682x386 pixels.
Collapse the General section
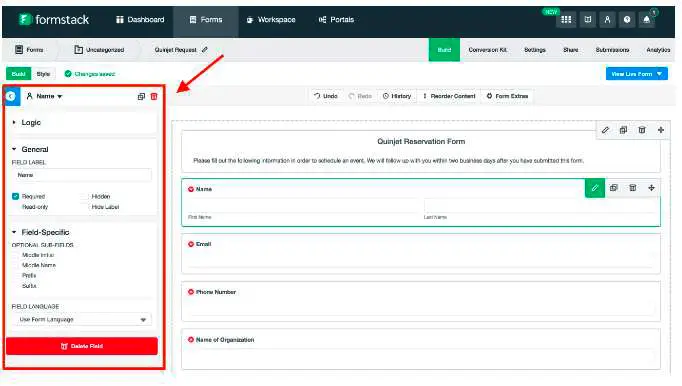[30, 149]
